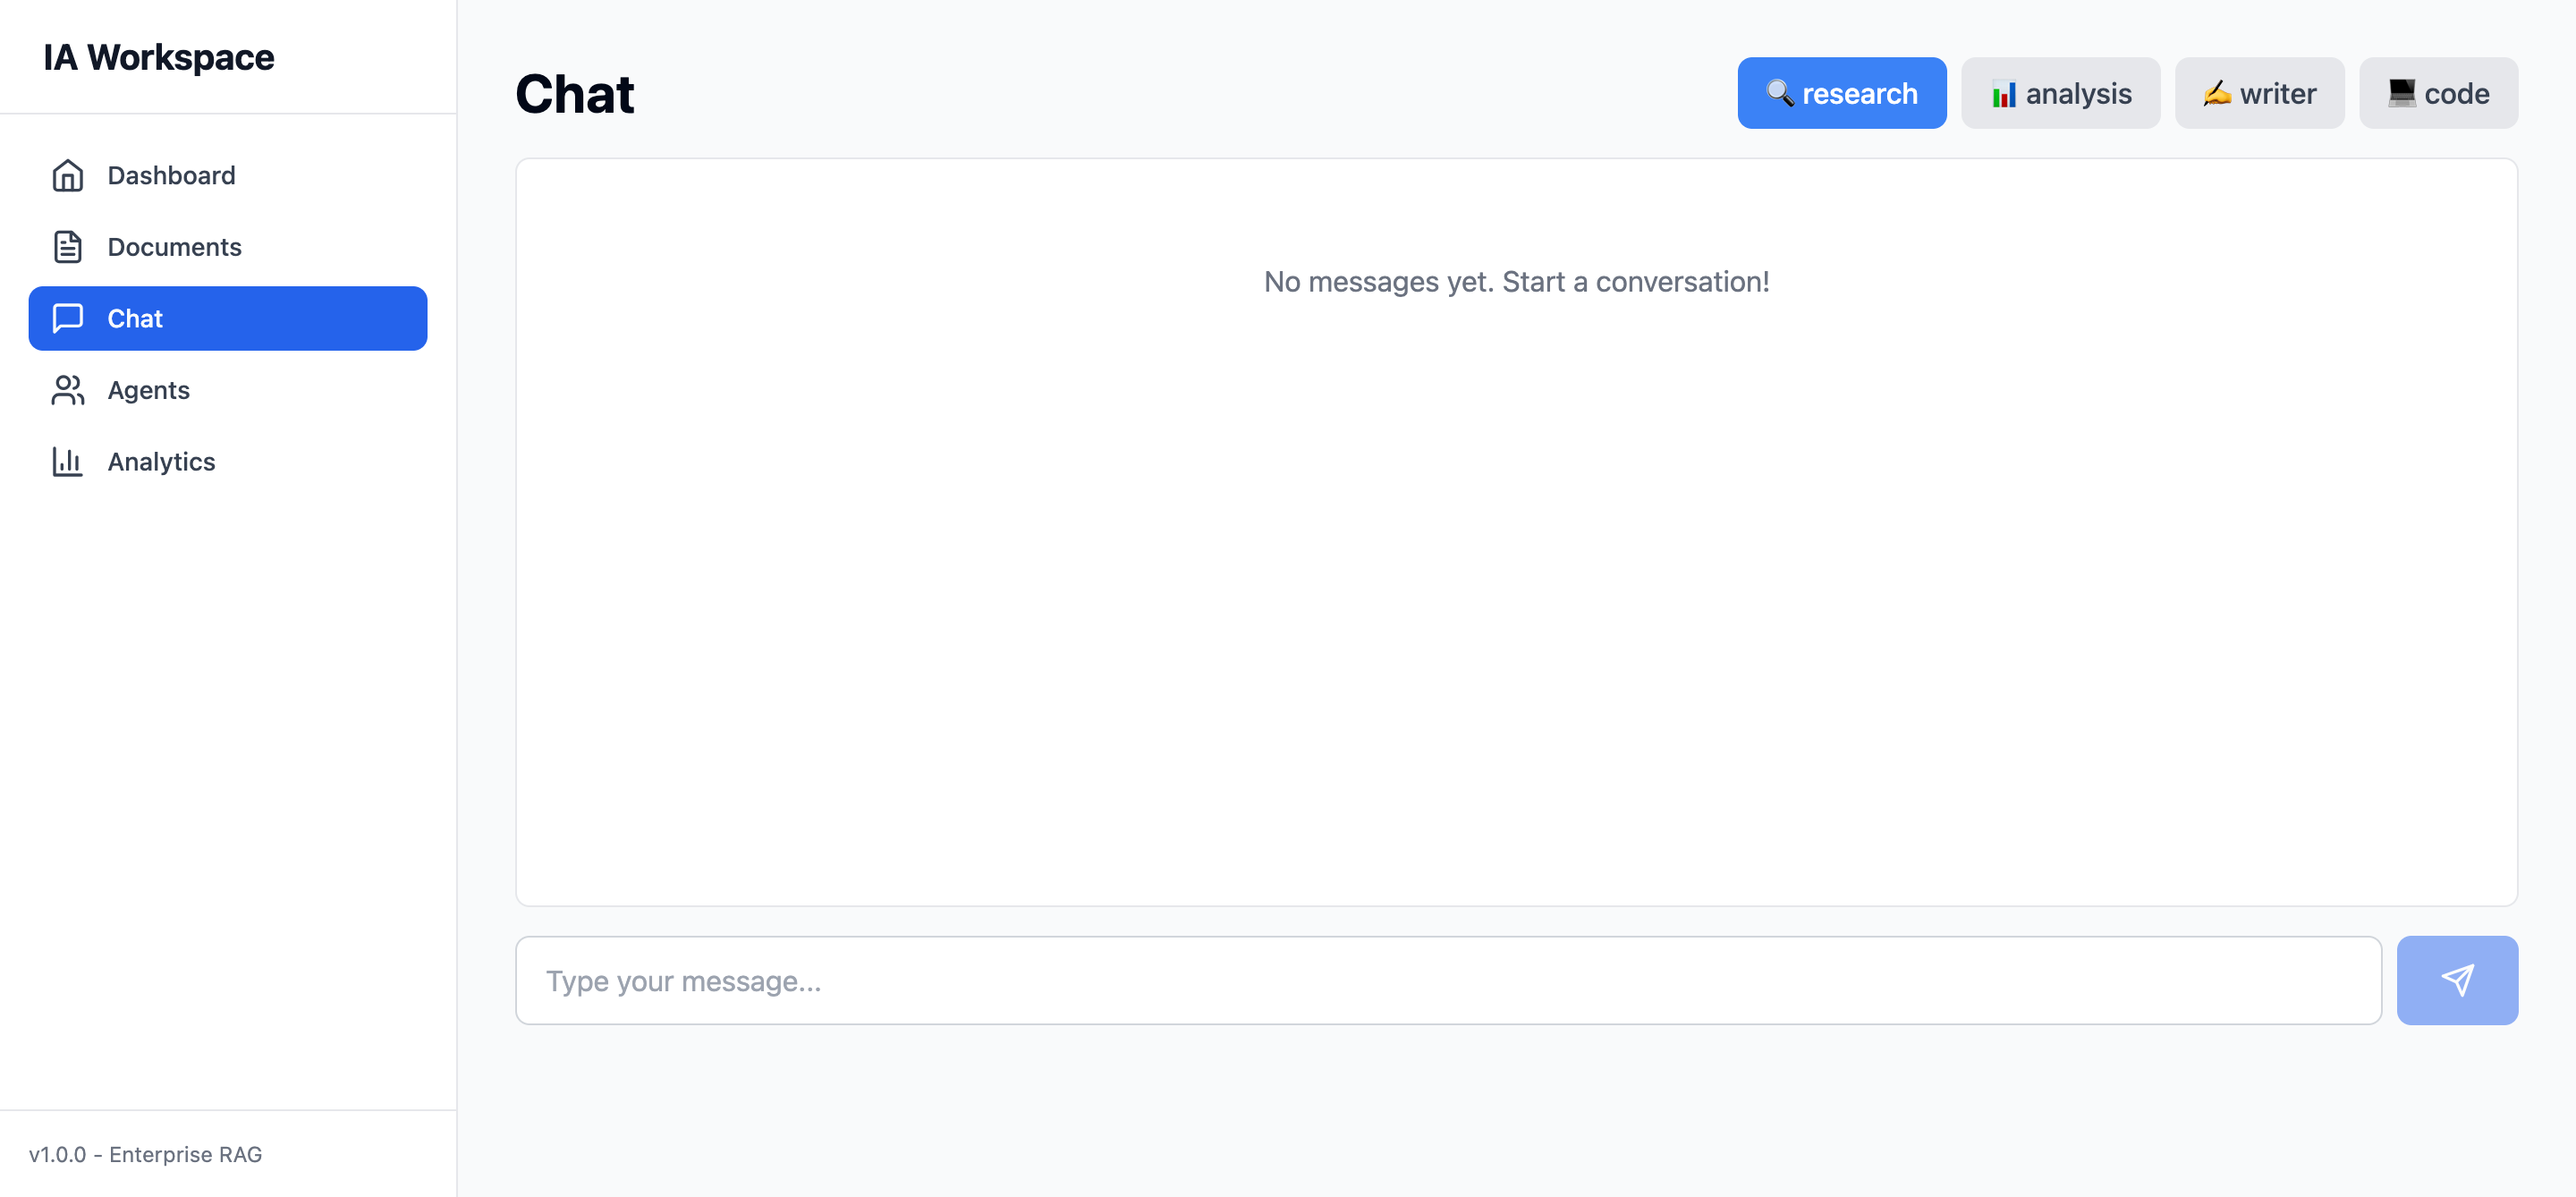Screen dimensions: 2576x1197
Task: Click the Agents people icon
Action: 67,390
